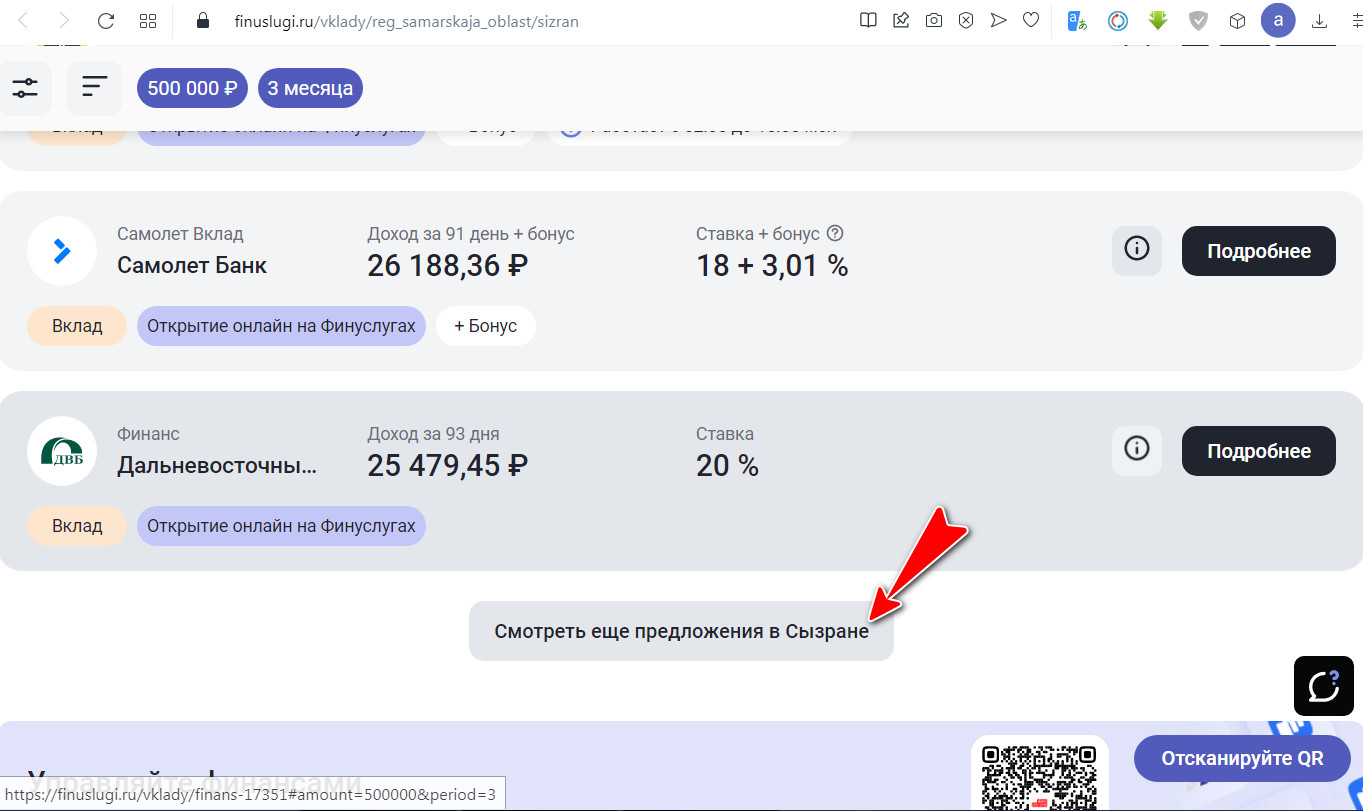Screen dimensions: 1363x811
Task: Click Подробнее for Дальневосточный bank
Action: click(x=1258, y=451)
